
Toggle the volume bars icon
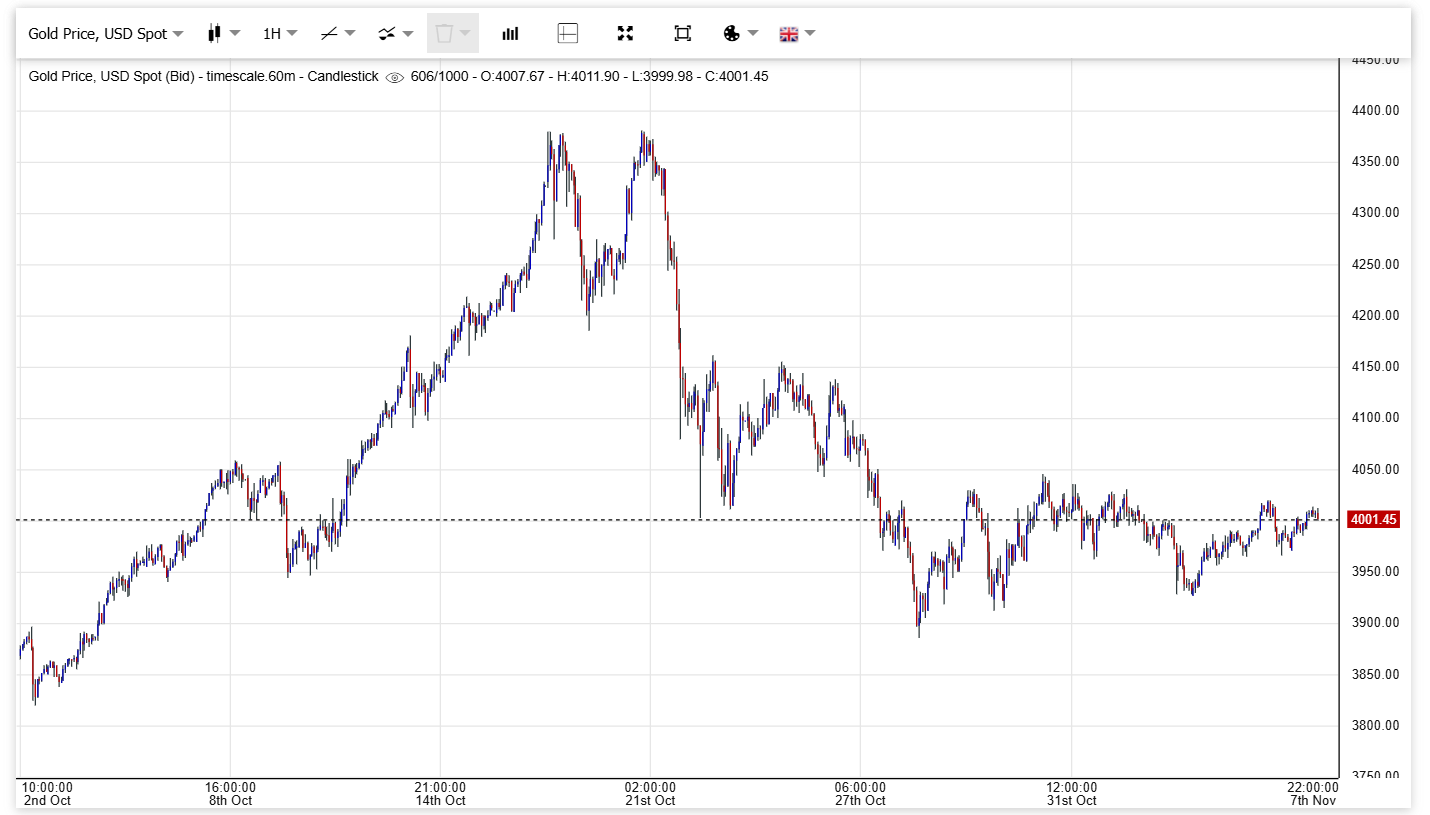coord(510,33)
